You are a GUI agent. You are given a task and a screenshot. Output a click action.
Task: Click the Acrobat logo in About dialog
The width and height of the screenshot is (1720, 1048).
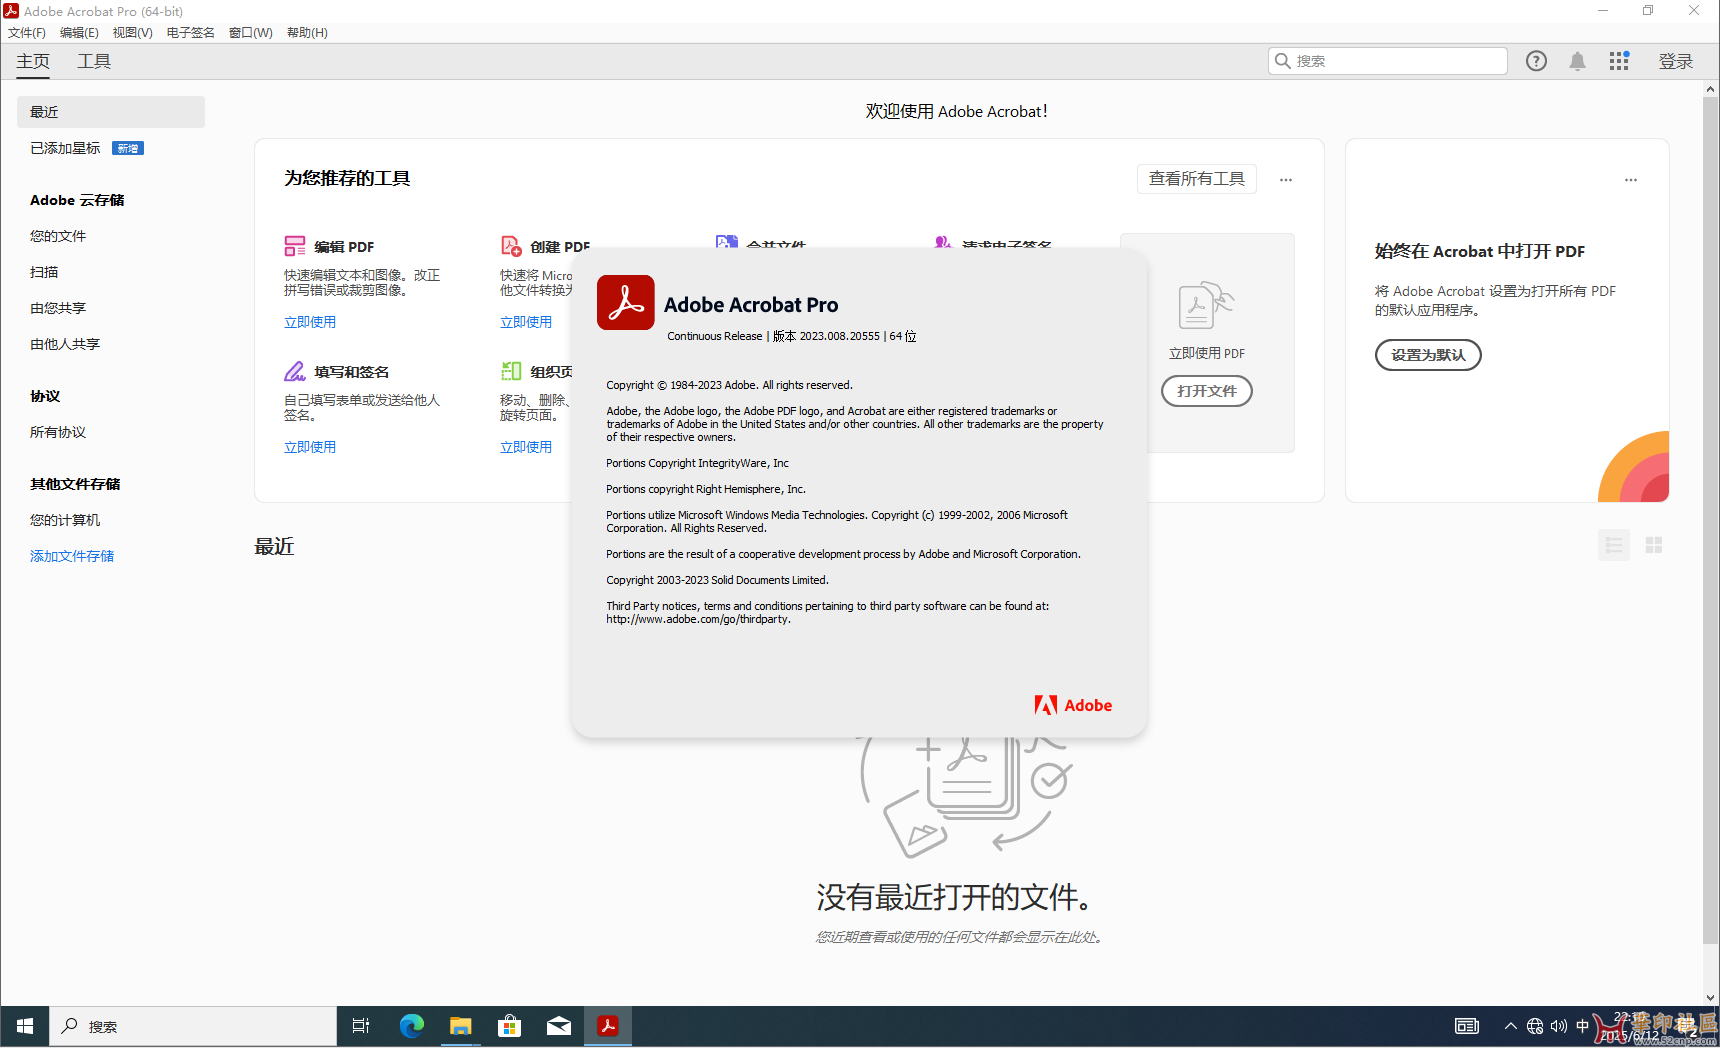tap(626, 302)
